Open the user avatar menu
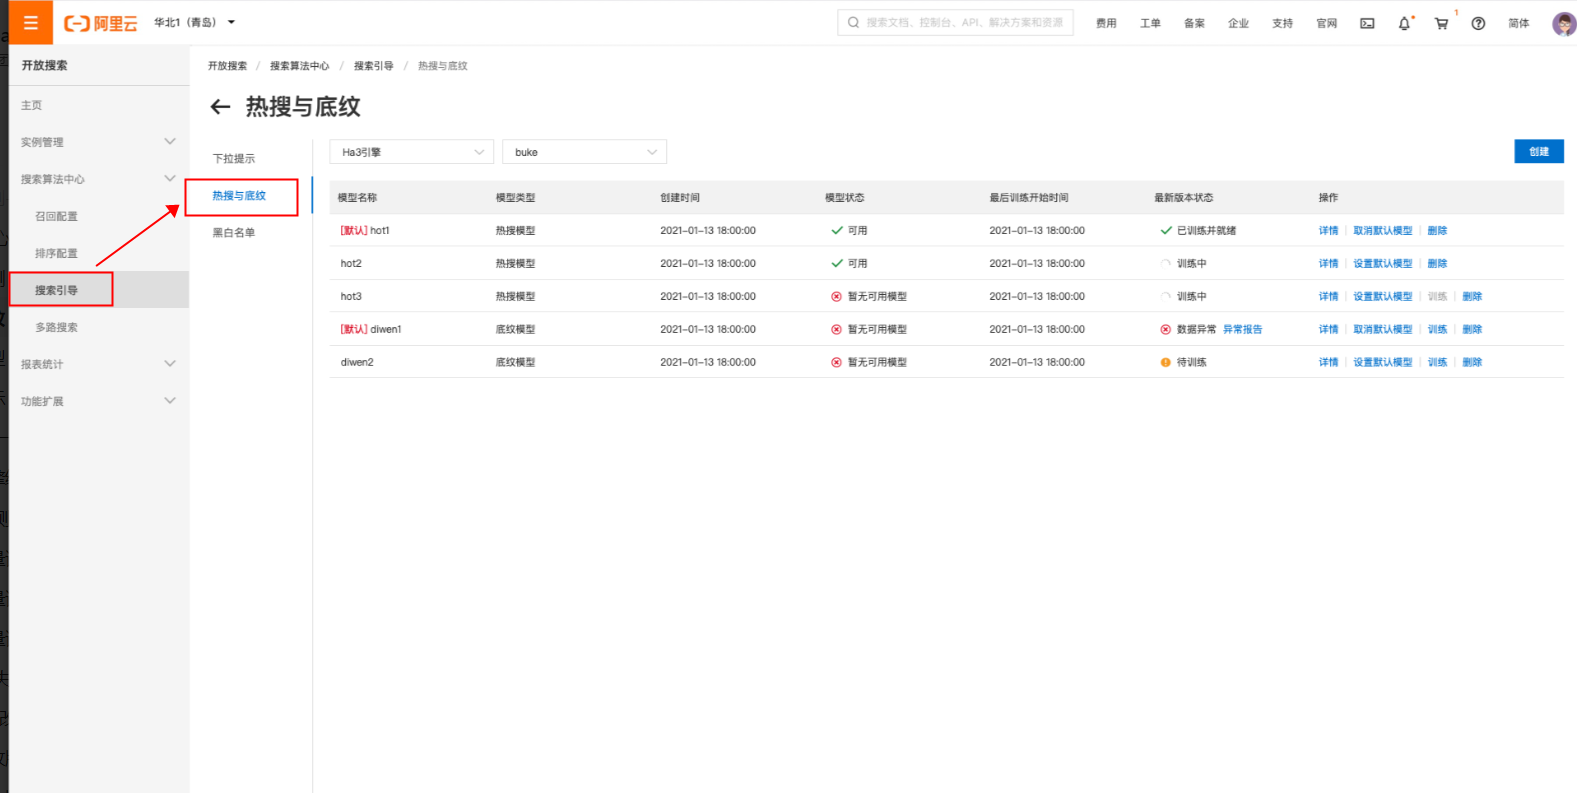Image resolution: width=1577 pixels, height=793 pixels. pos(1564,23)
